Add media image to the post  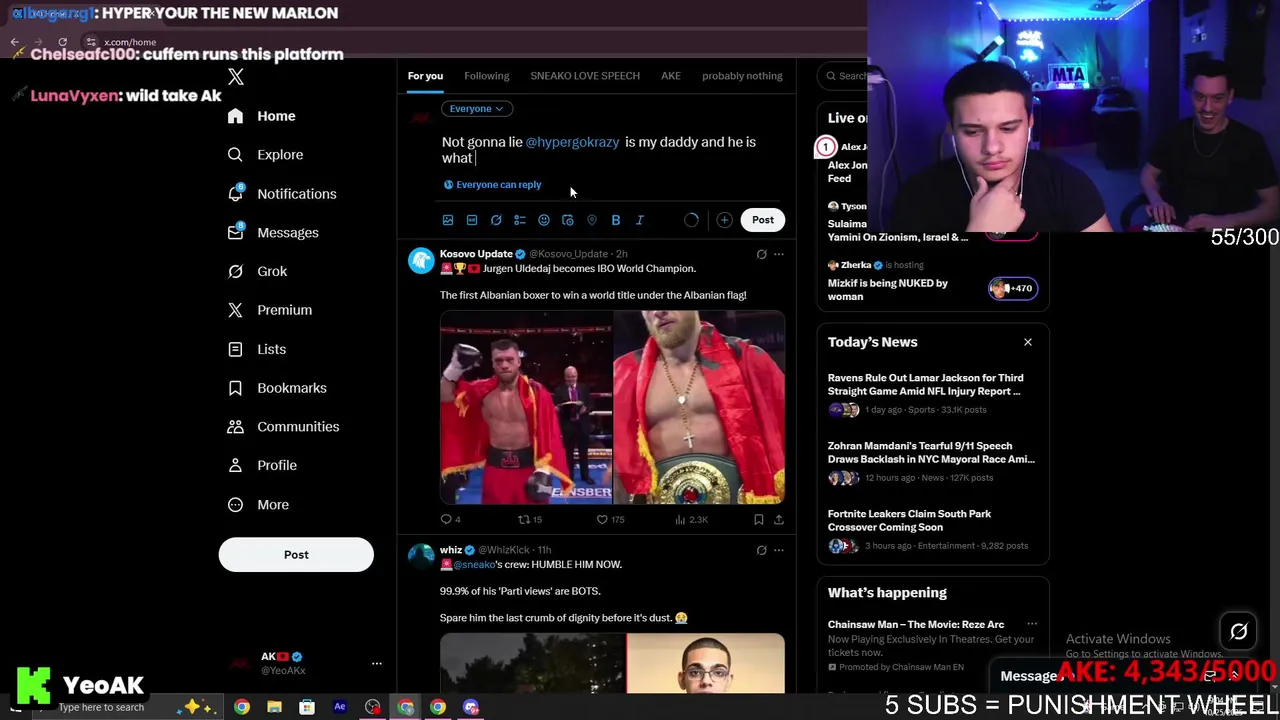(448, 220)
